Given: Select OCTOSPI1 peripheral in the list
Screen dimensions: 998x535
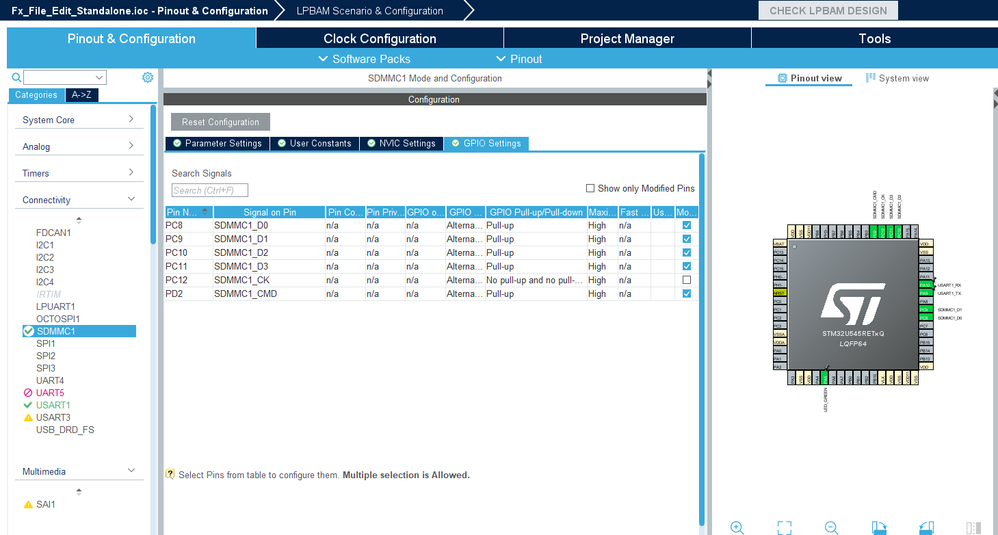Looking at the screenshot, I should pyautogui.click(x=58, y=319).
